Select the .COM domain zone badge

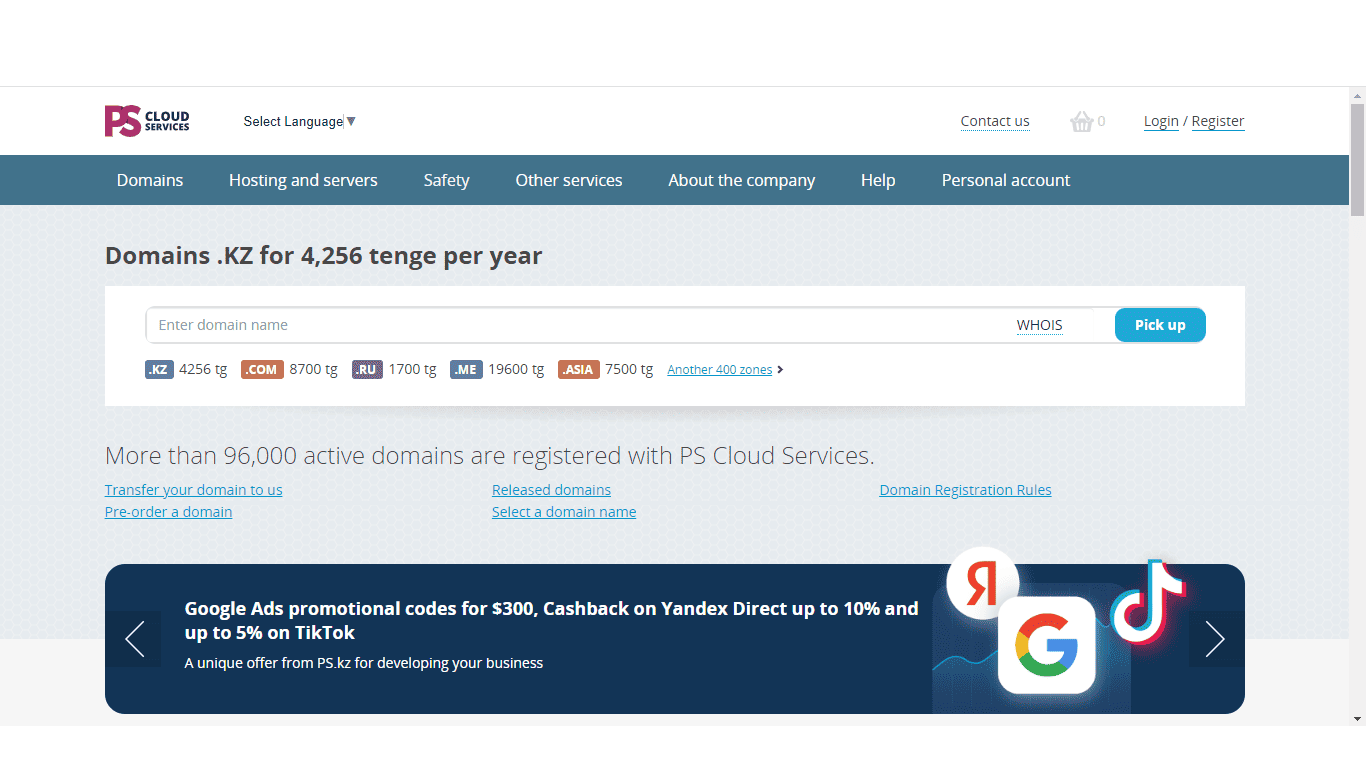click(262, 369)
